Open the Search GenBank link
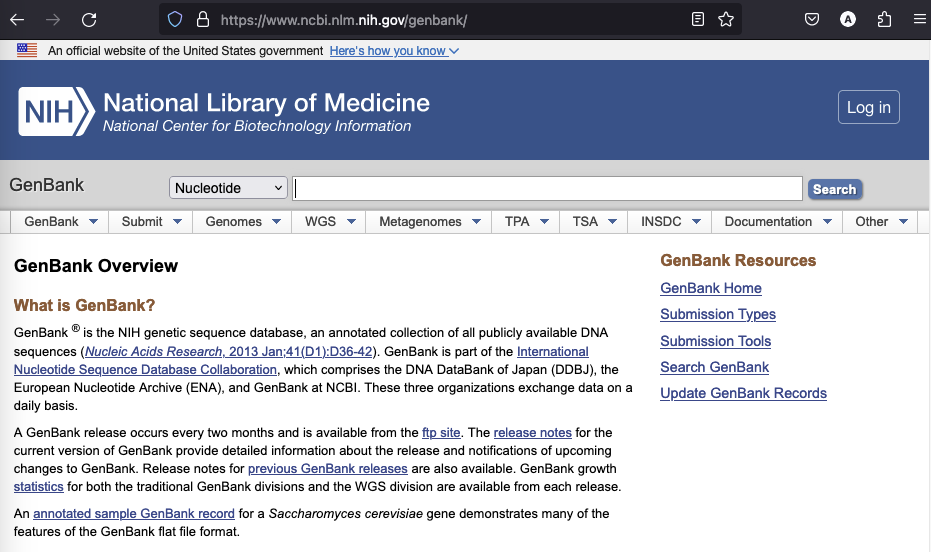 (x=714, y=367)
